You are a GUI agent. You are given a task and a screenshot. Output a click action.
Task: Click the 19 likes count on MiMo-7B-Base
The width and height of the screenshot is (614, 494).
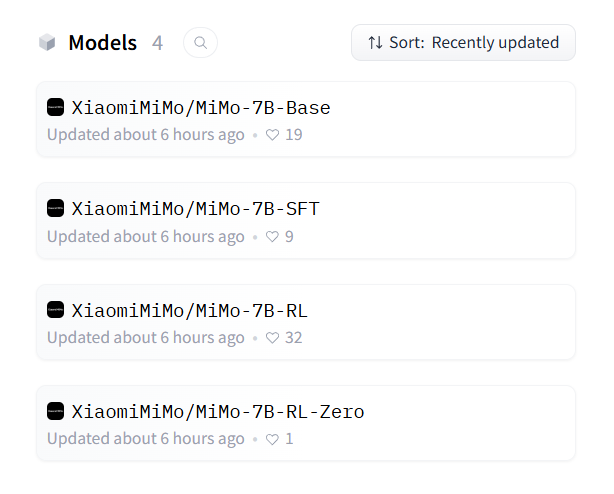click(x=294, y=135)
